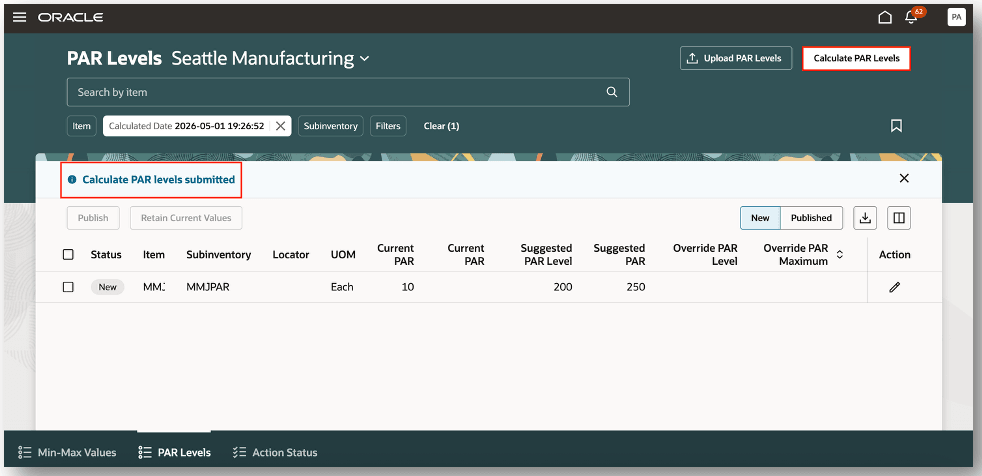Screen dimensions: 982x476
Task: Click the search magnifier icon
Action: tap(612, 92)
